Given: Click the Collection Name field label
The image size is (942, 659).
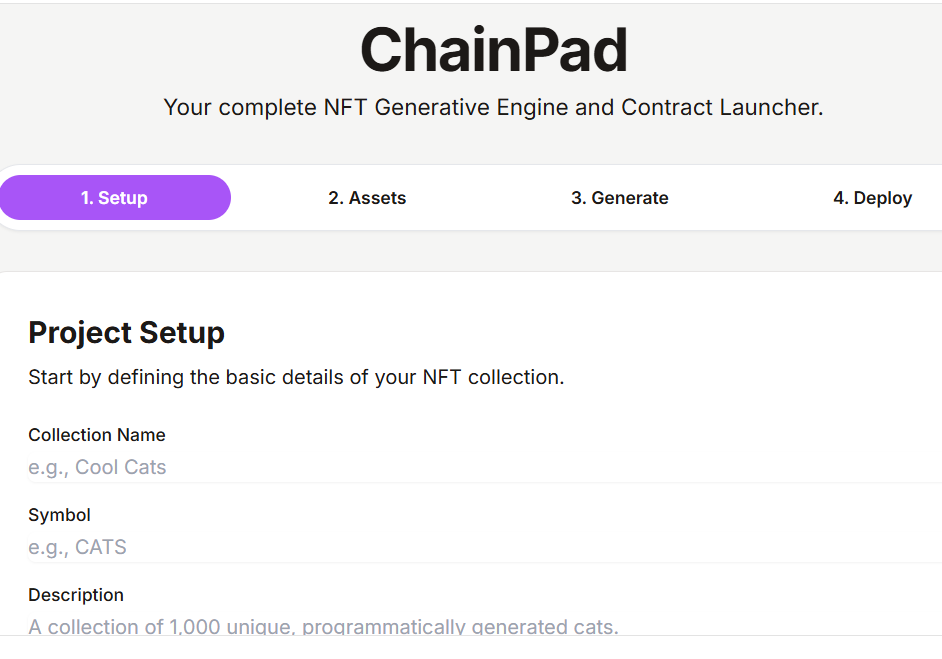Looking at the screenshot, I should [97, 435].
